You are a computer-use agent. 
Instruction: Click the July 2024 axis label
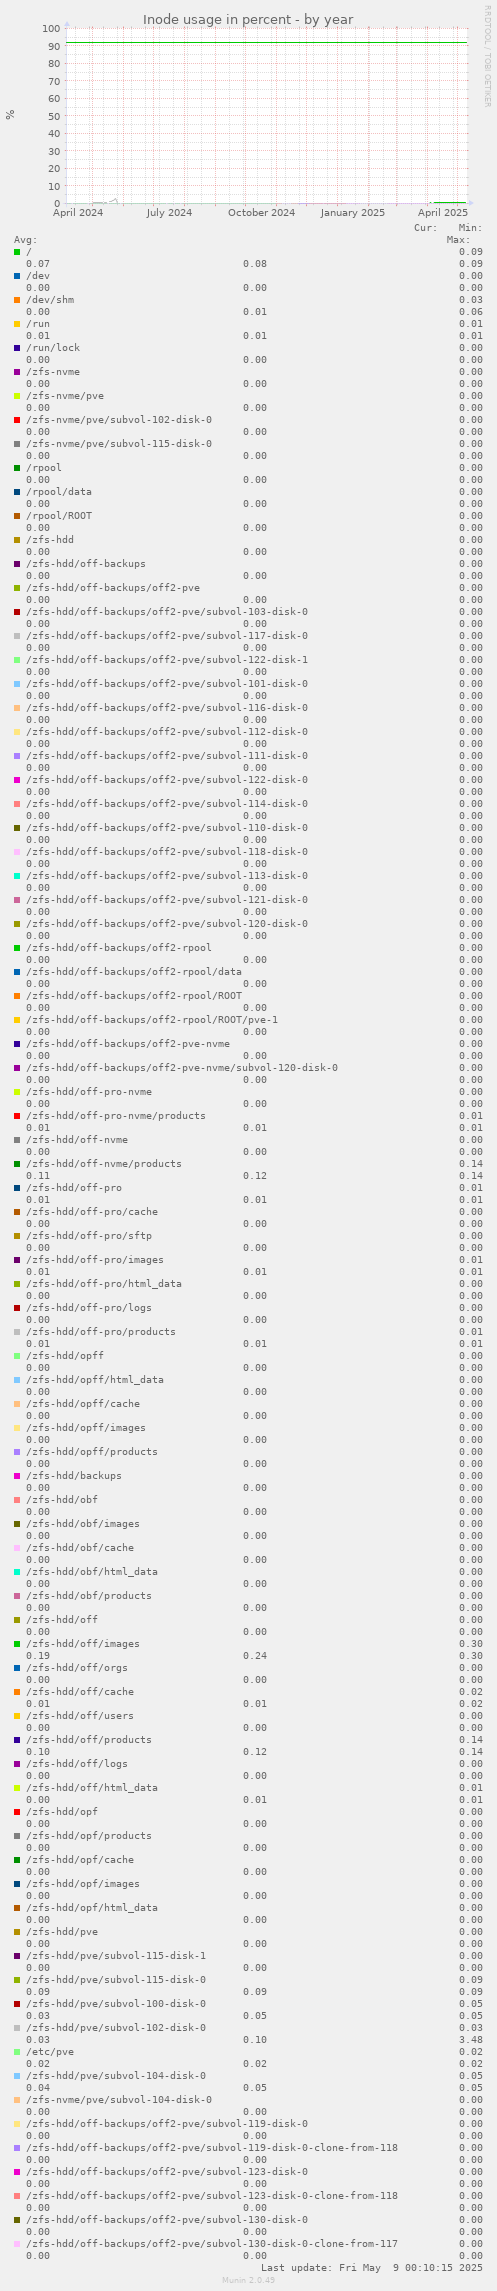tap(169, 213)
